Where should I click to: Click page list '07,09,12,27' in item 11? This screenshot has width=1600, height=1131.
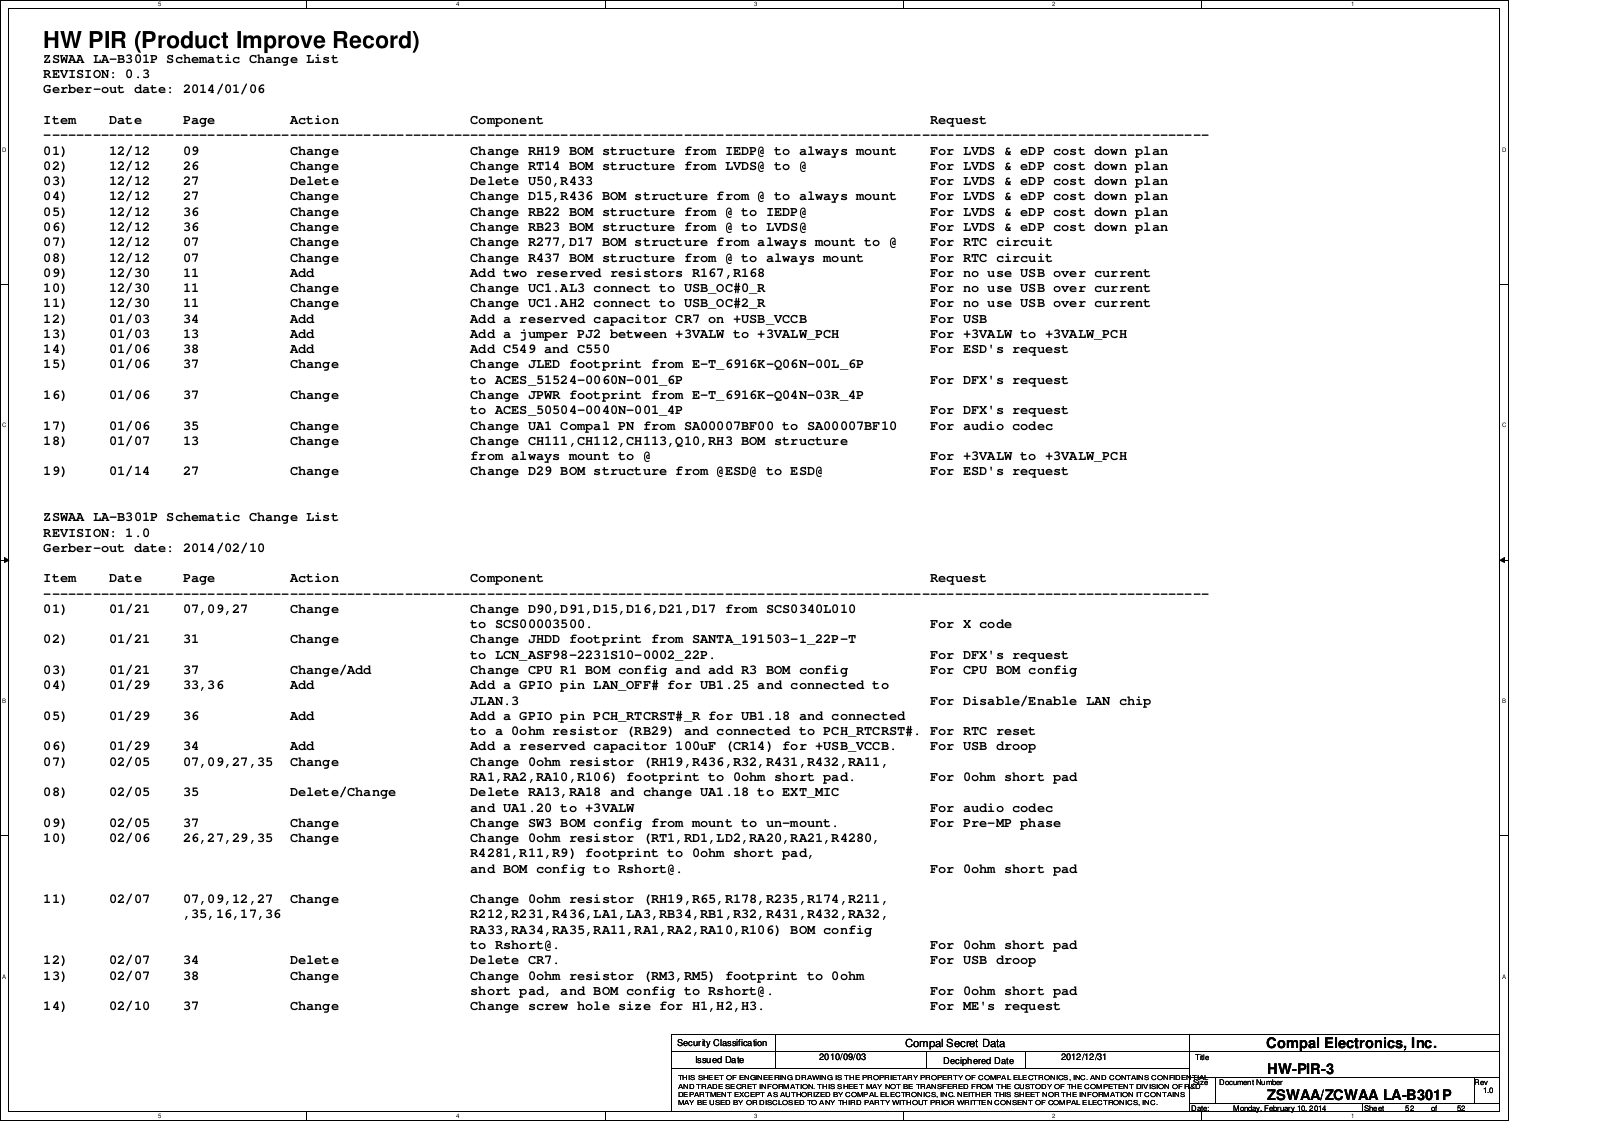(227, 899)
